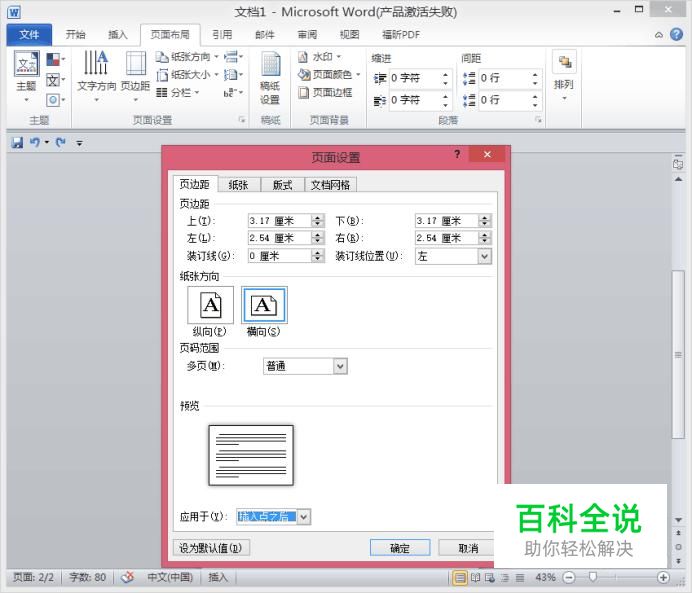The width and height of the screenshot is (692, 593).
Task: Open the Orientation (纸张方向) ribbon menu
Action: (x=187, y=57)
